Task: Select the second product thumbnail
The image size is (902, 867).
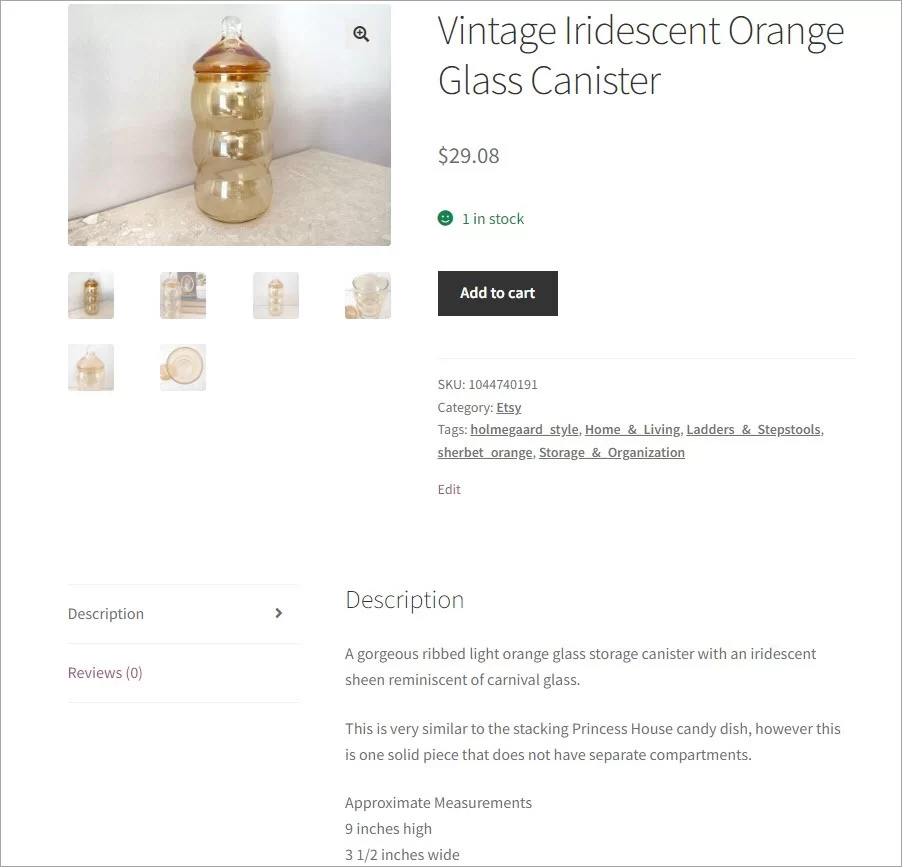Action: [x=182, y=295]
